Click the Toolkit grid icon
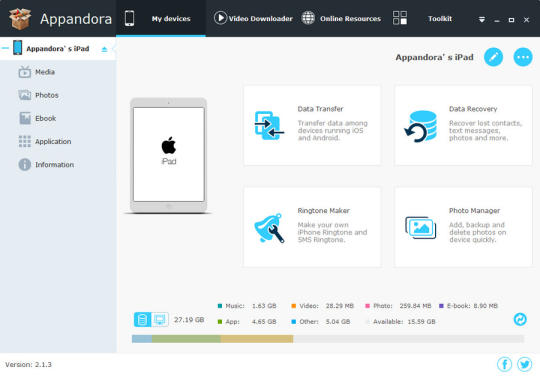The height and width of the screenshot is (376, 540). pyautogui.click(x=400, y=18)
